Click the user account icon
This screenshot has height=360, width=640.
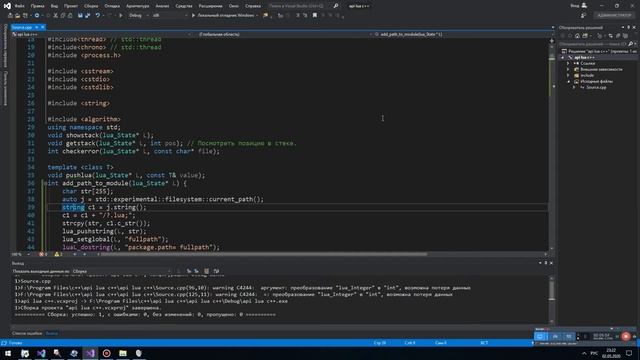coord(584,6)
